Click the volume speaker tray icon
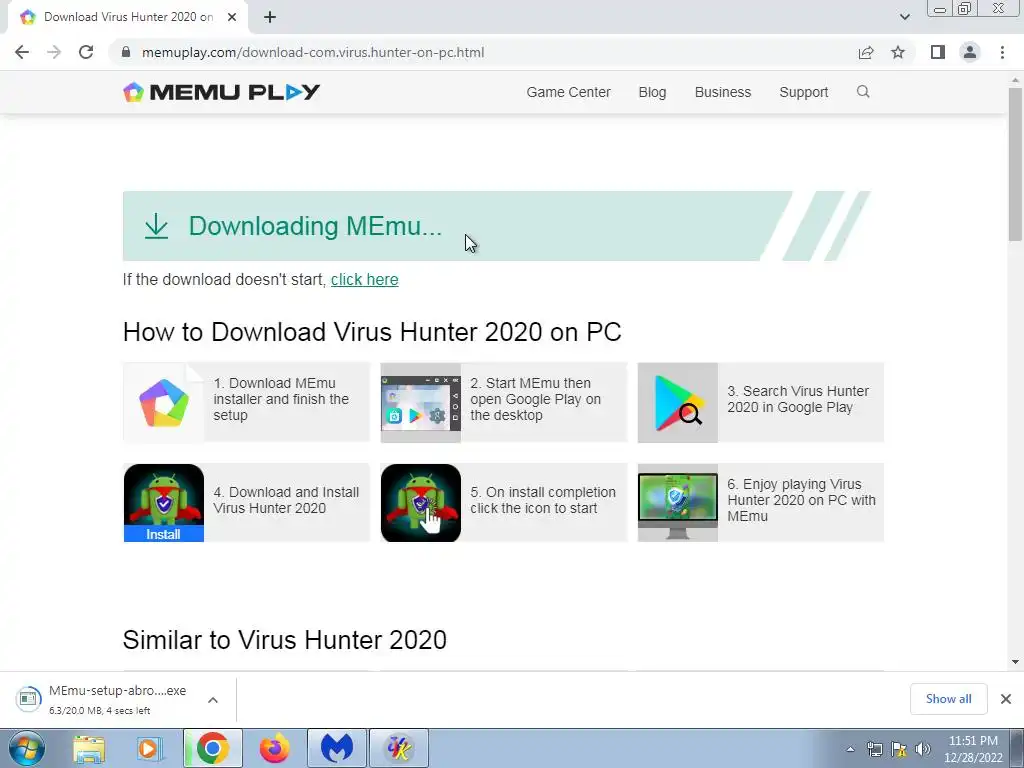 [922, 749]
